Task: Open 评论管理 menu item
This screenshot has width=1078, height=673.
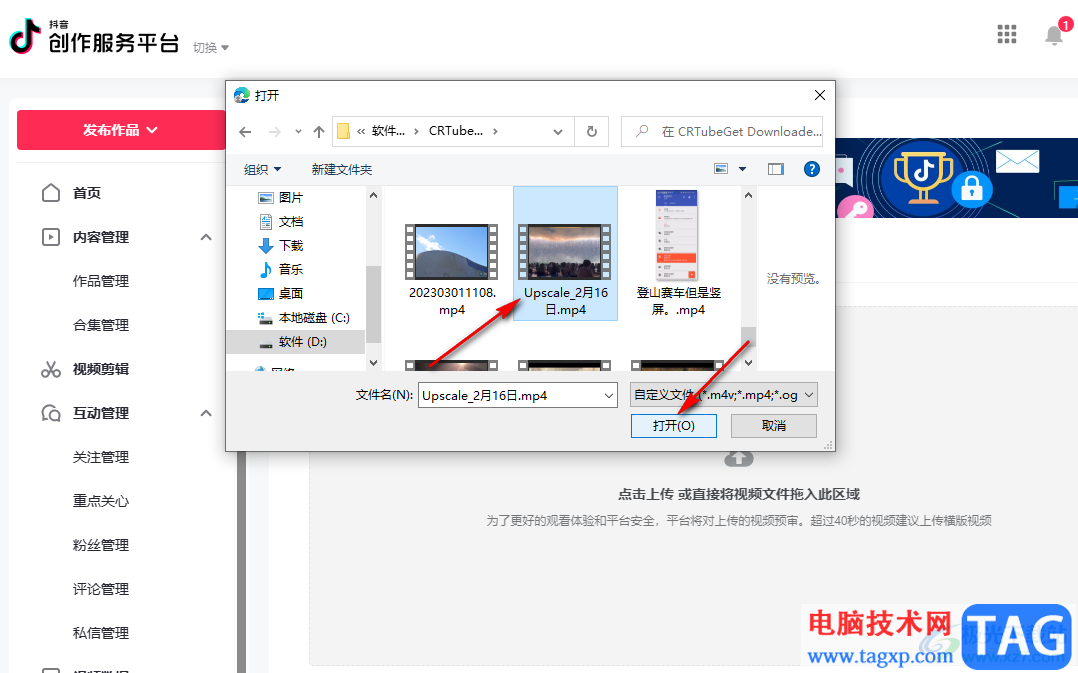Action: click(101, 589)
